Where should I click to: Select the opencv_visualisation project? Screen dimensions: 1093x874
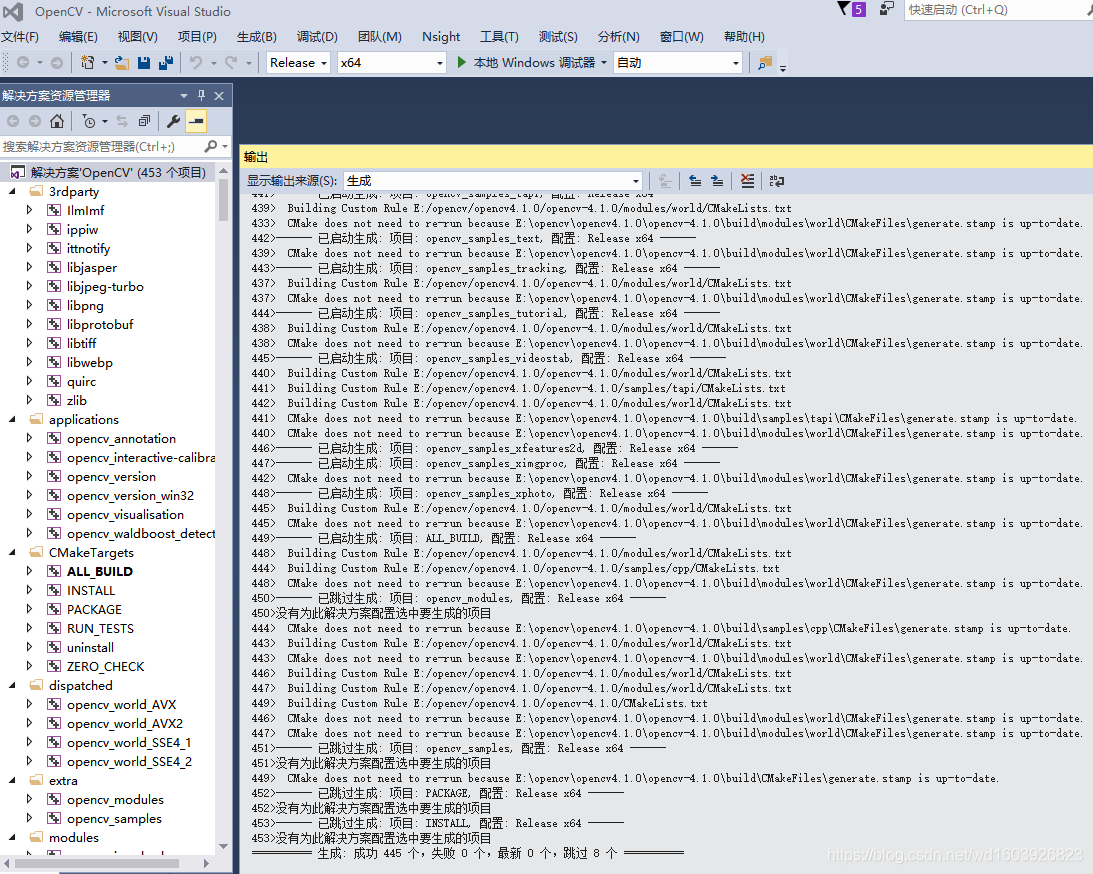[125, 514]
